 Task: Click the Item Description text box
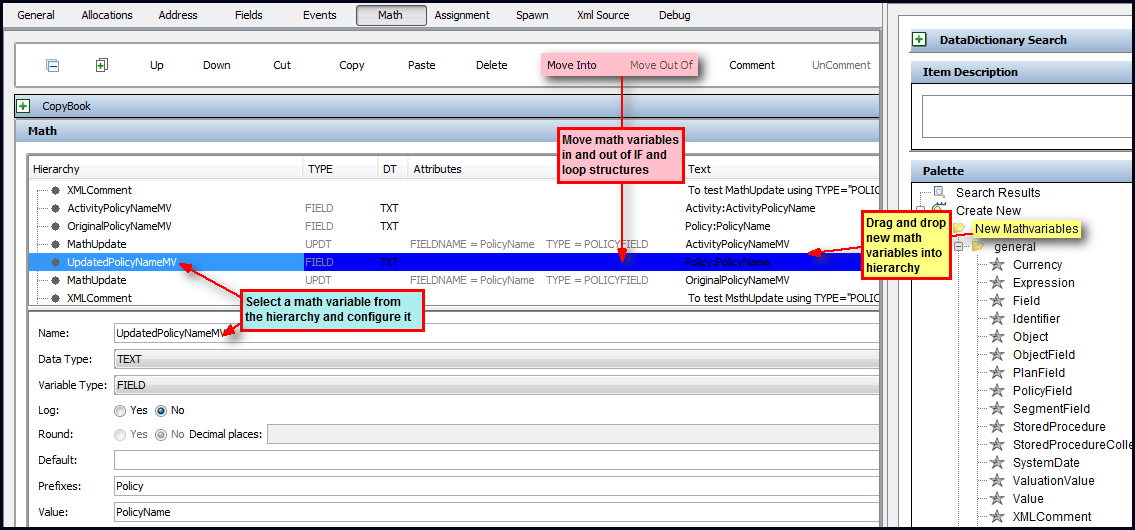click(1028, 116)
